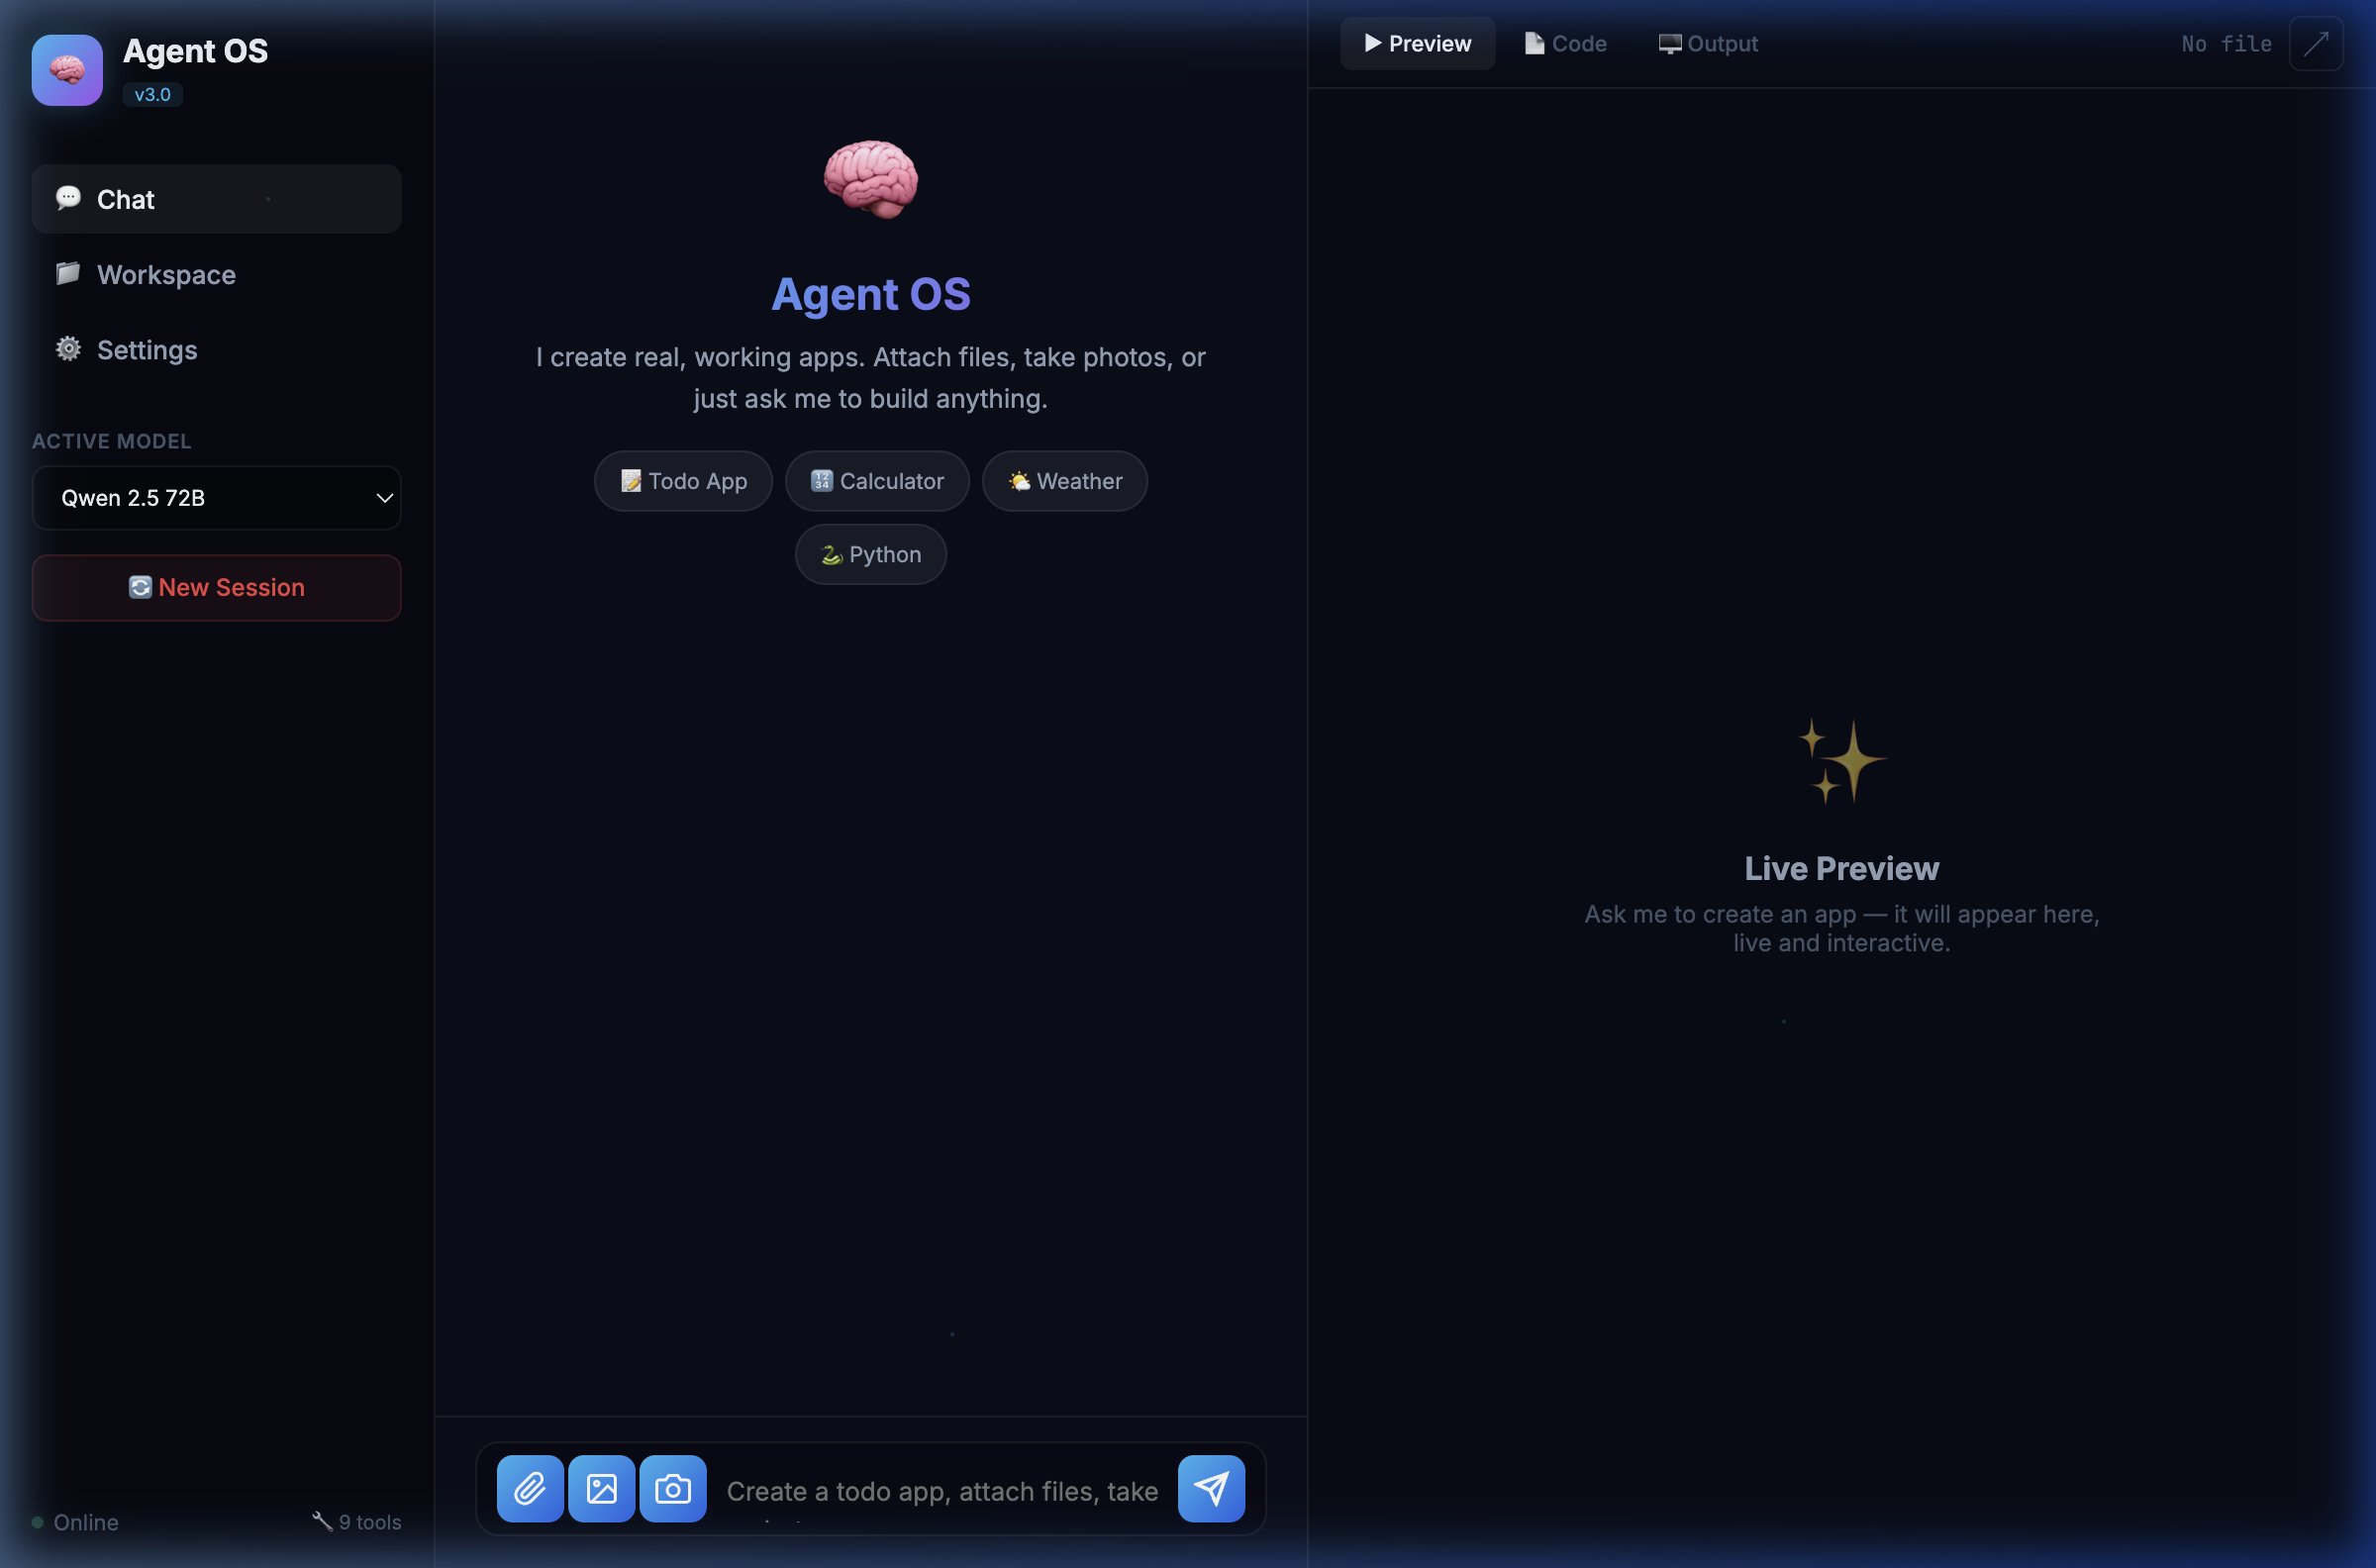
Task: Click the Agent OS title in chat
Action: coord(870,294)
